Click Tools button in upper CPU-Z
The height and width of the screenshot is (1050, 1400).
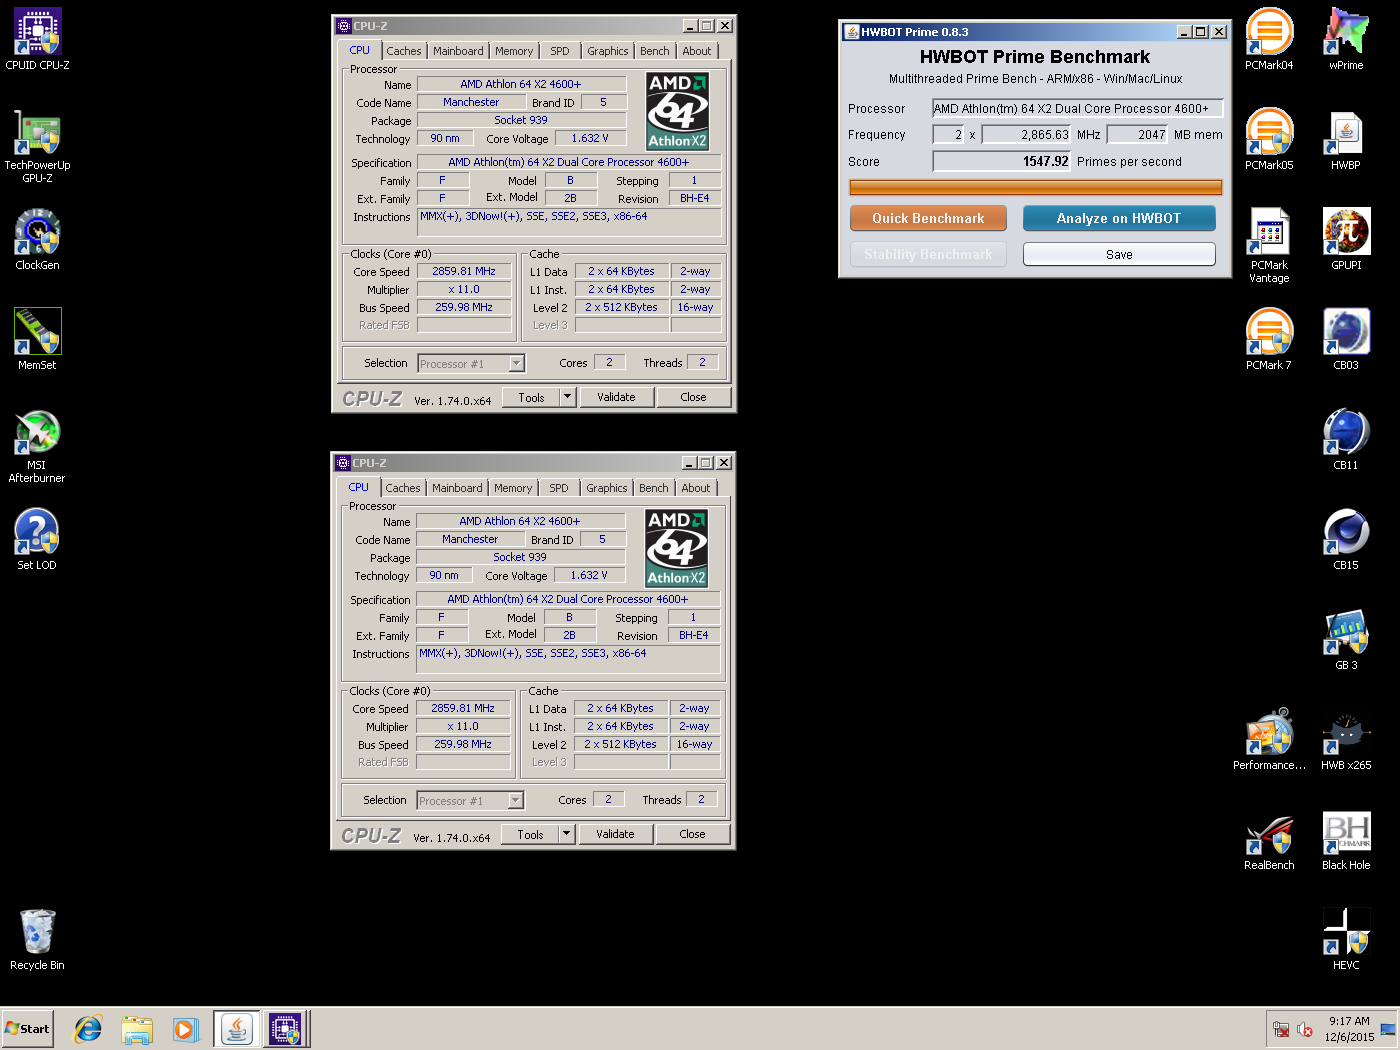(531, 397)
